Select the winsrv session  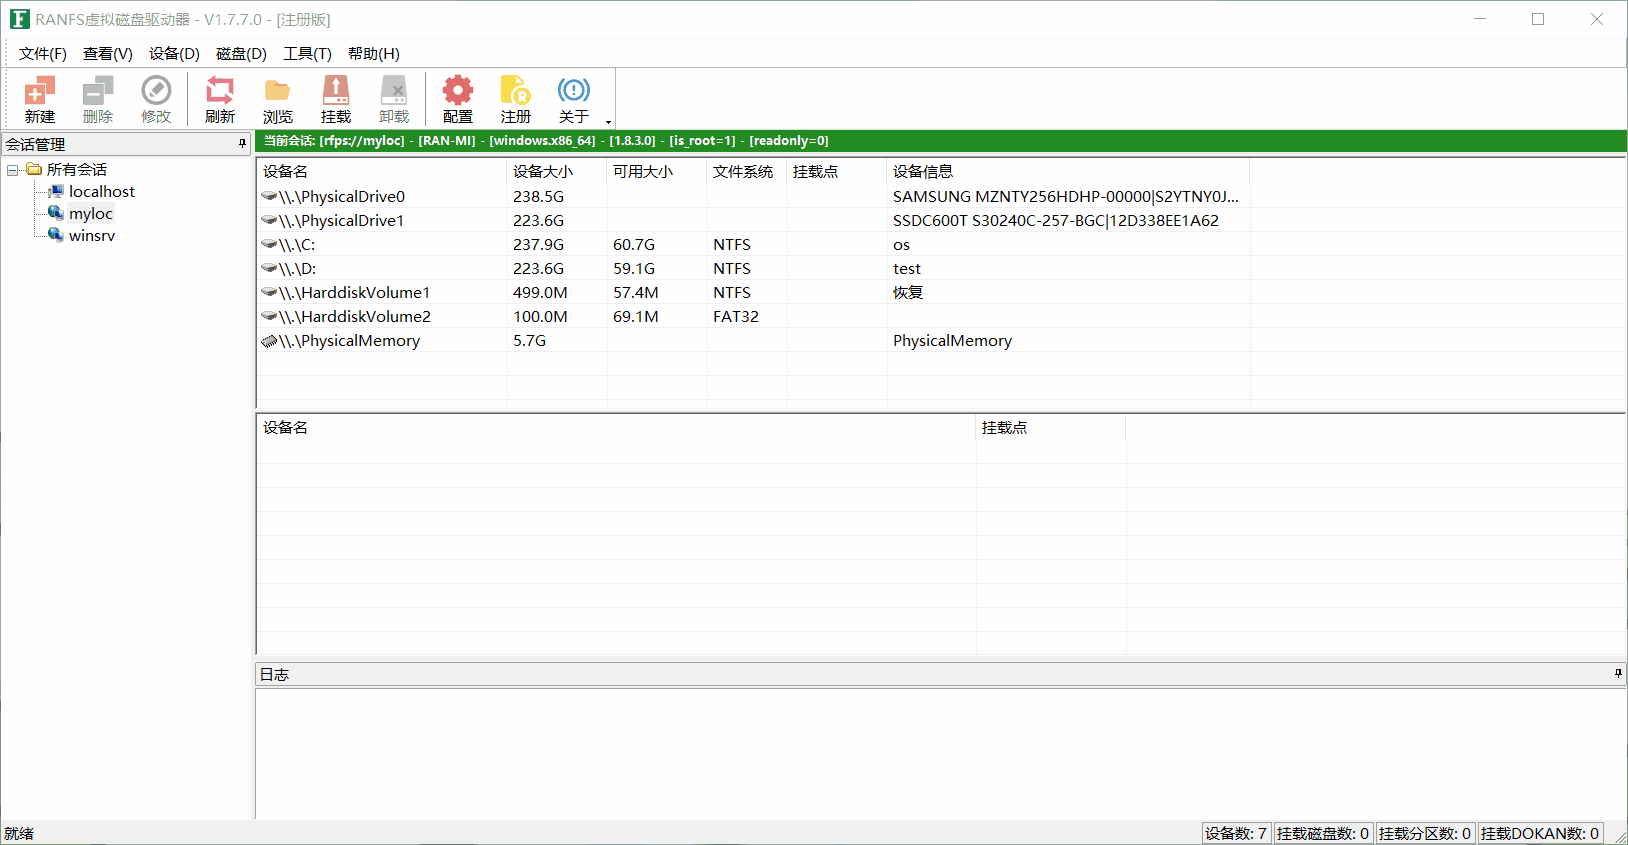tap(92, 236)
